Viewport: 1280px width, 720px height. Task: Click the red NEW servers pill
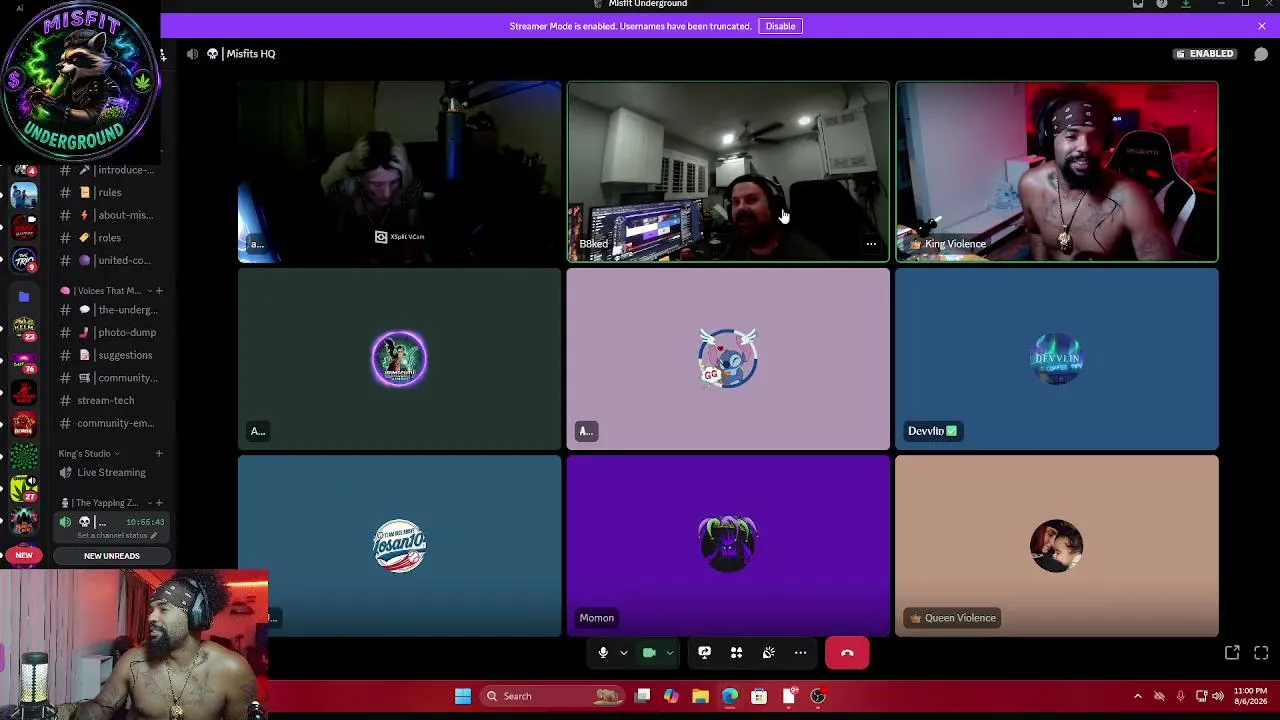coord(23,555)
